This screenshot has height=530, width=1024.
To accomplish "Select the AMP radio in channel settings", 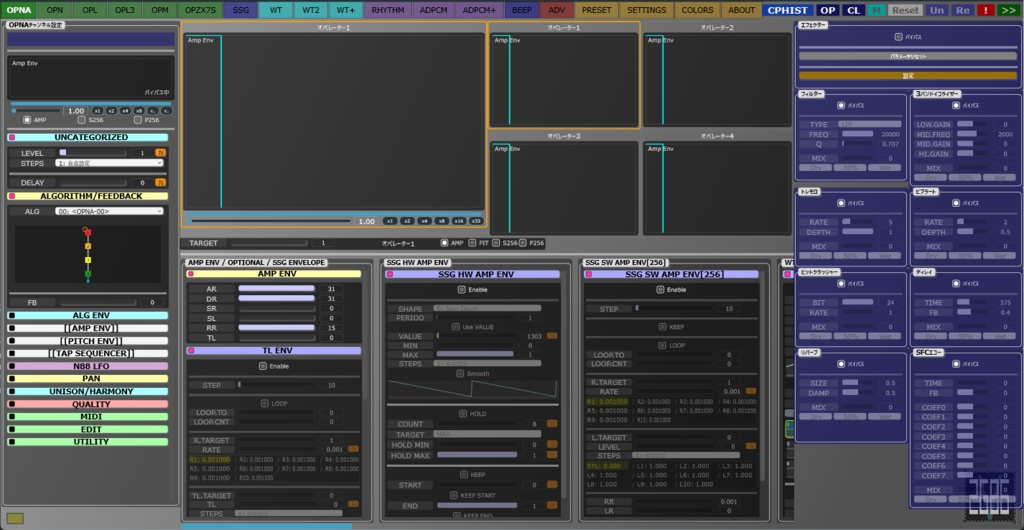I will point(27,120).
